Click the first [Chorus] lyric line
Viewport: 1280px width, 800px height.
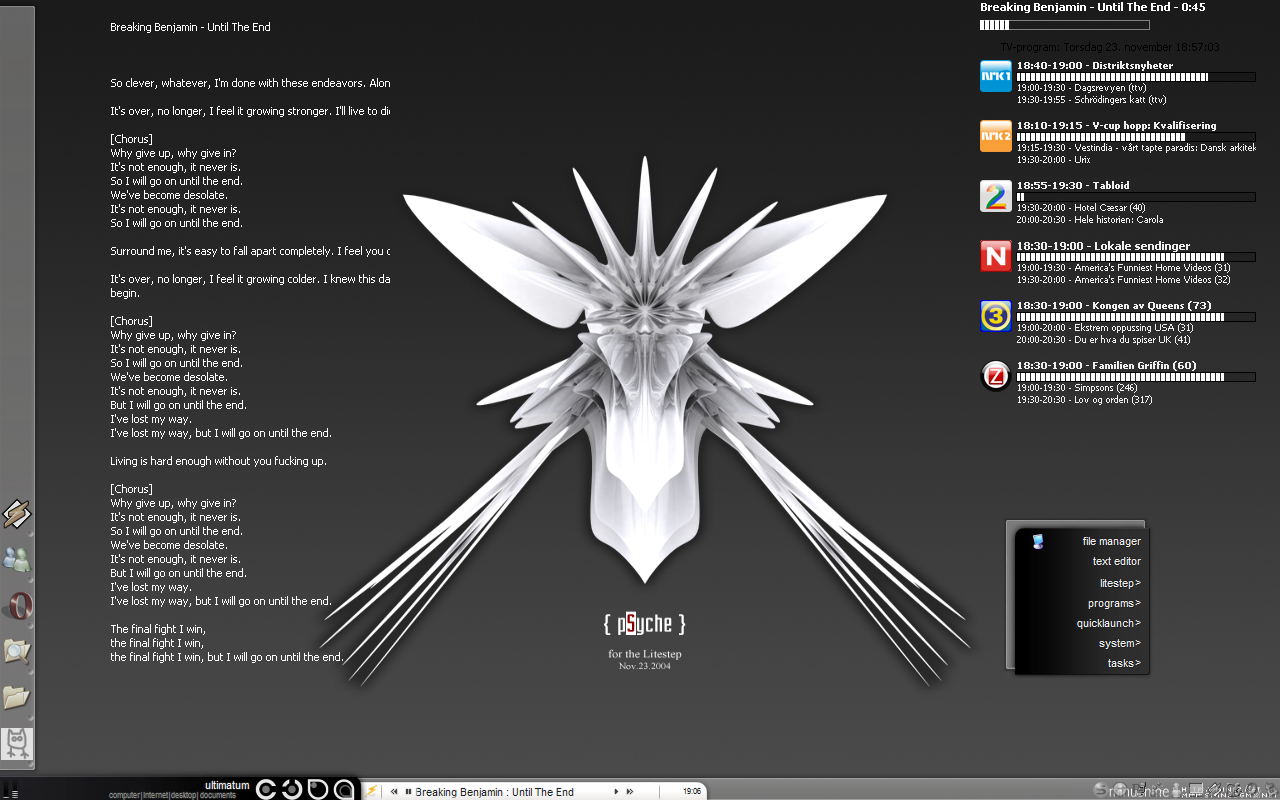pyautogui.click(x=131, y=139)
